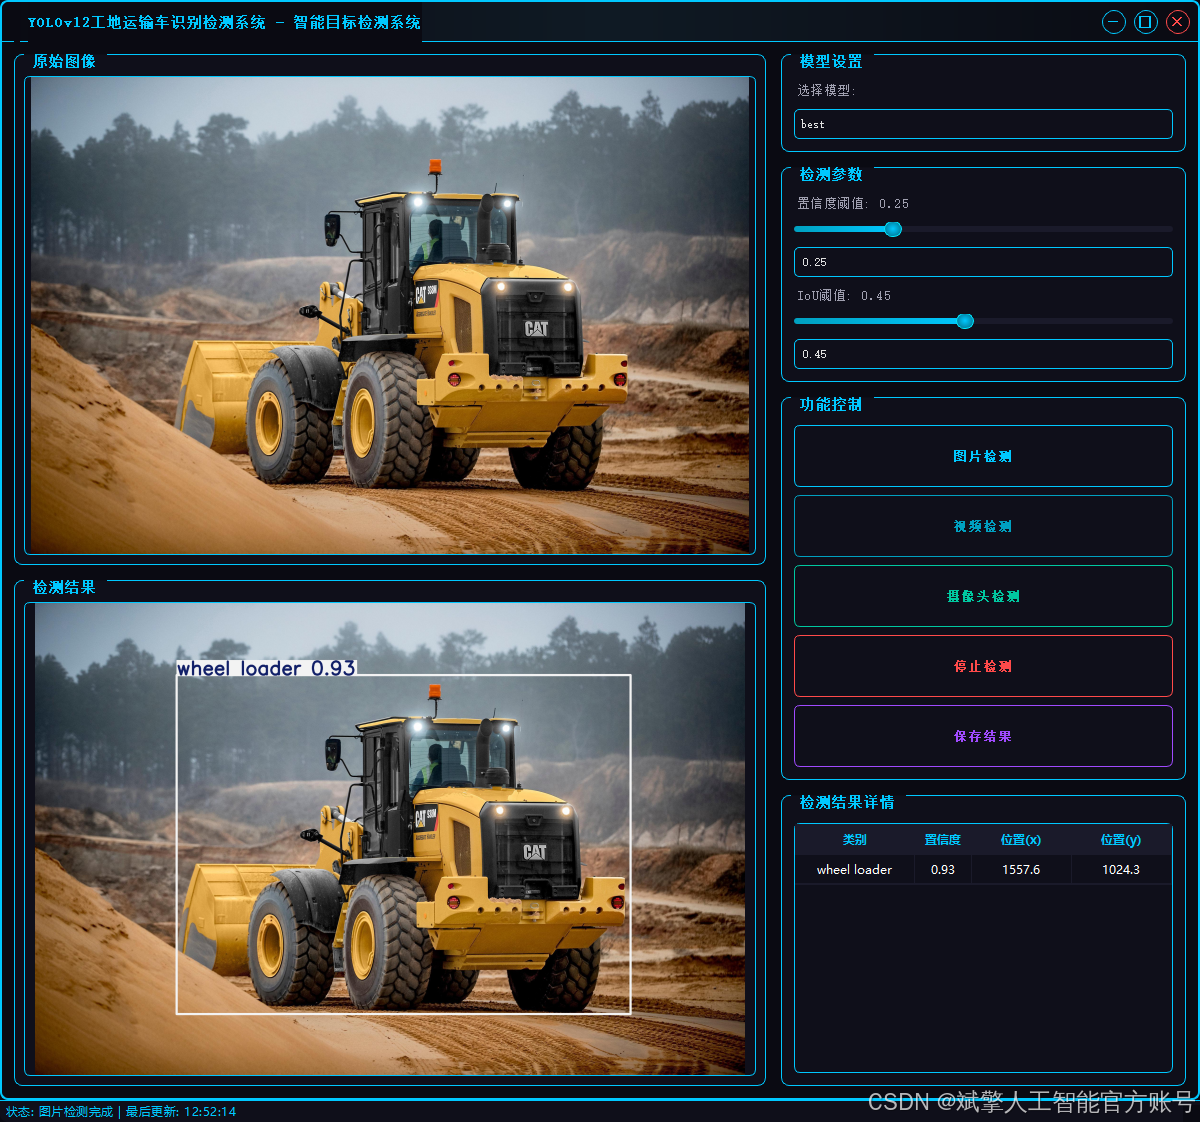Select the 0.93 confidence cell in the table
Image resolution: width=1200 pixels, height=1122 pixels.
[943, 870]
